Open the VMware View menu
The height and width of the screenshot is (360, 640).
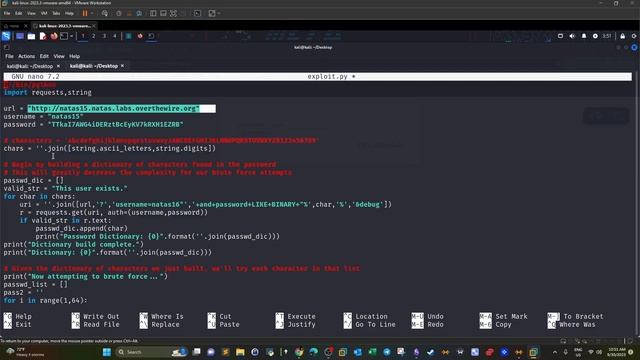[x=31, y=13]
